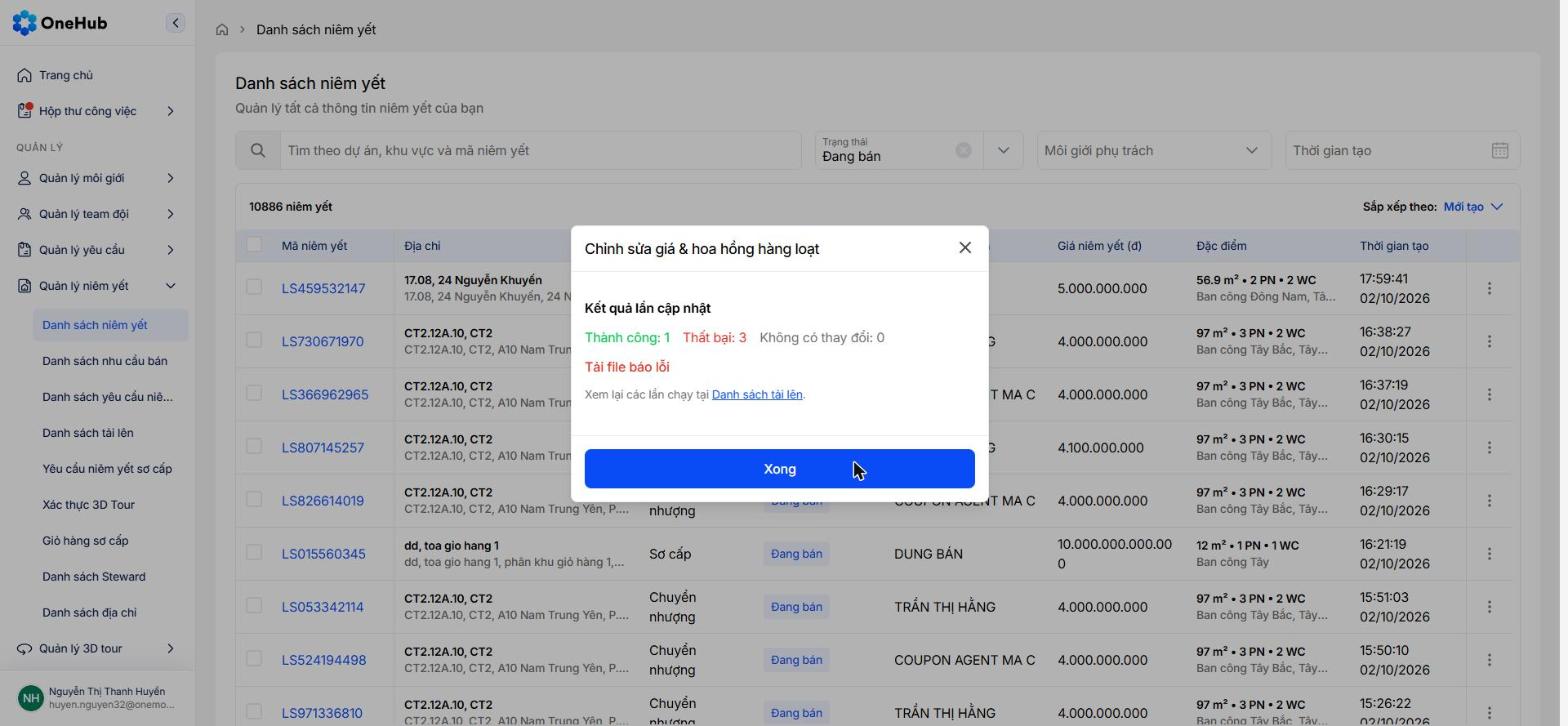Viewport: 1568px width, 726px height.
Task: Clear the Trạng thái filter value
Action: [x=963, y=150]
